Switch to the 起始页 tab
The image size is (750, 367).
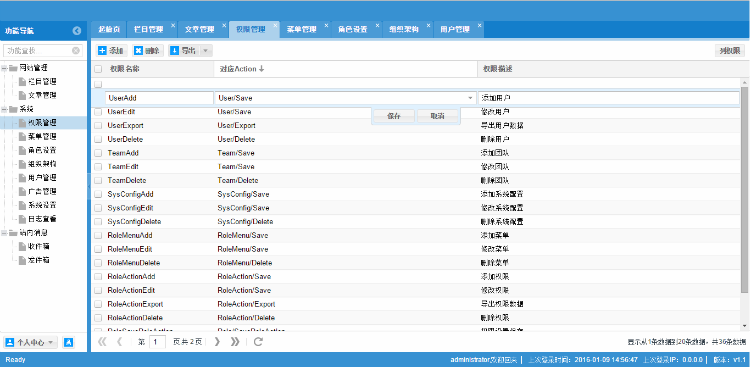[x=109, y=30]
